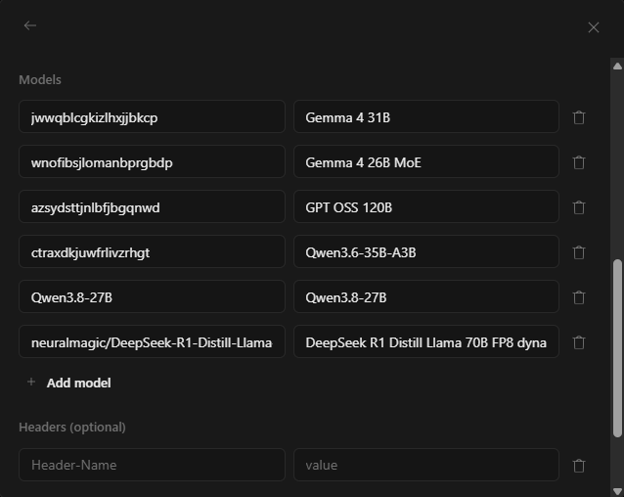The height and width of the screenshot is (497, 624).
Task: Click the Add model button
Action: coord(69,383)
